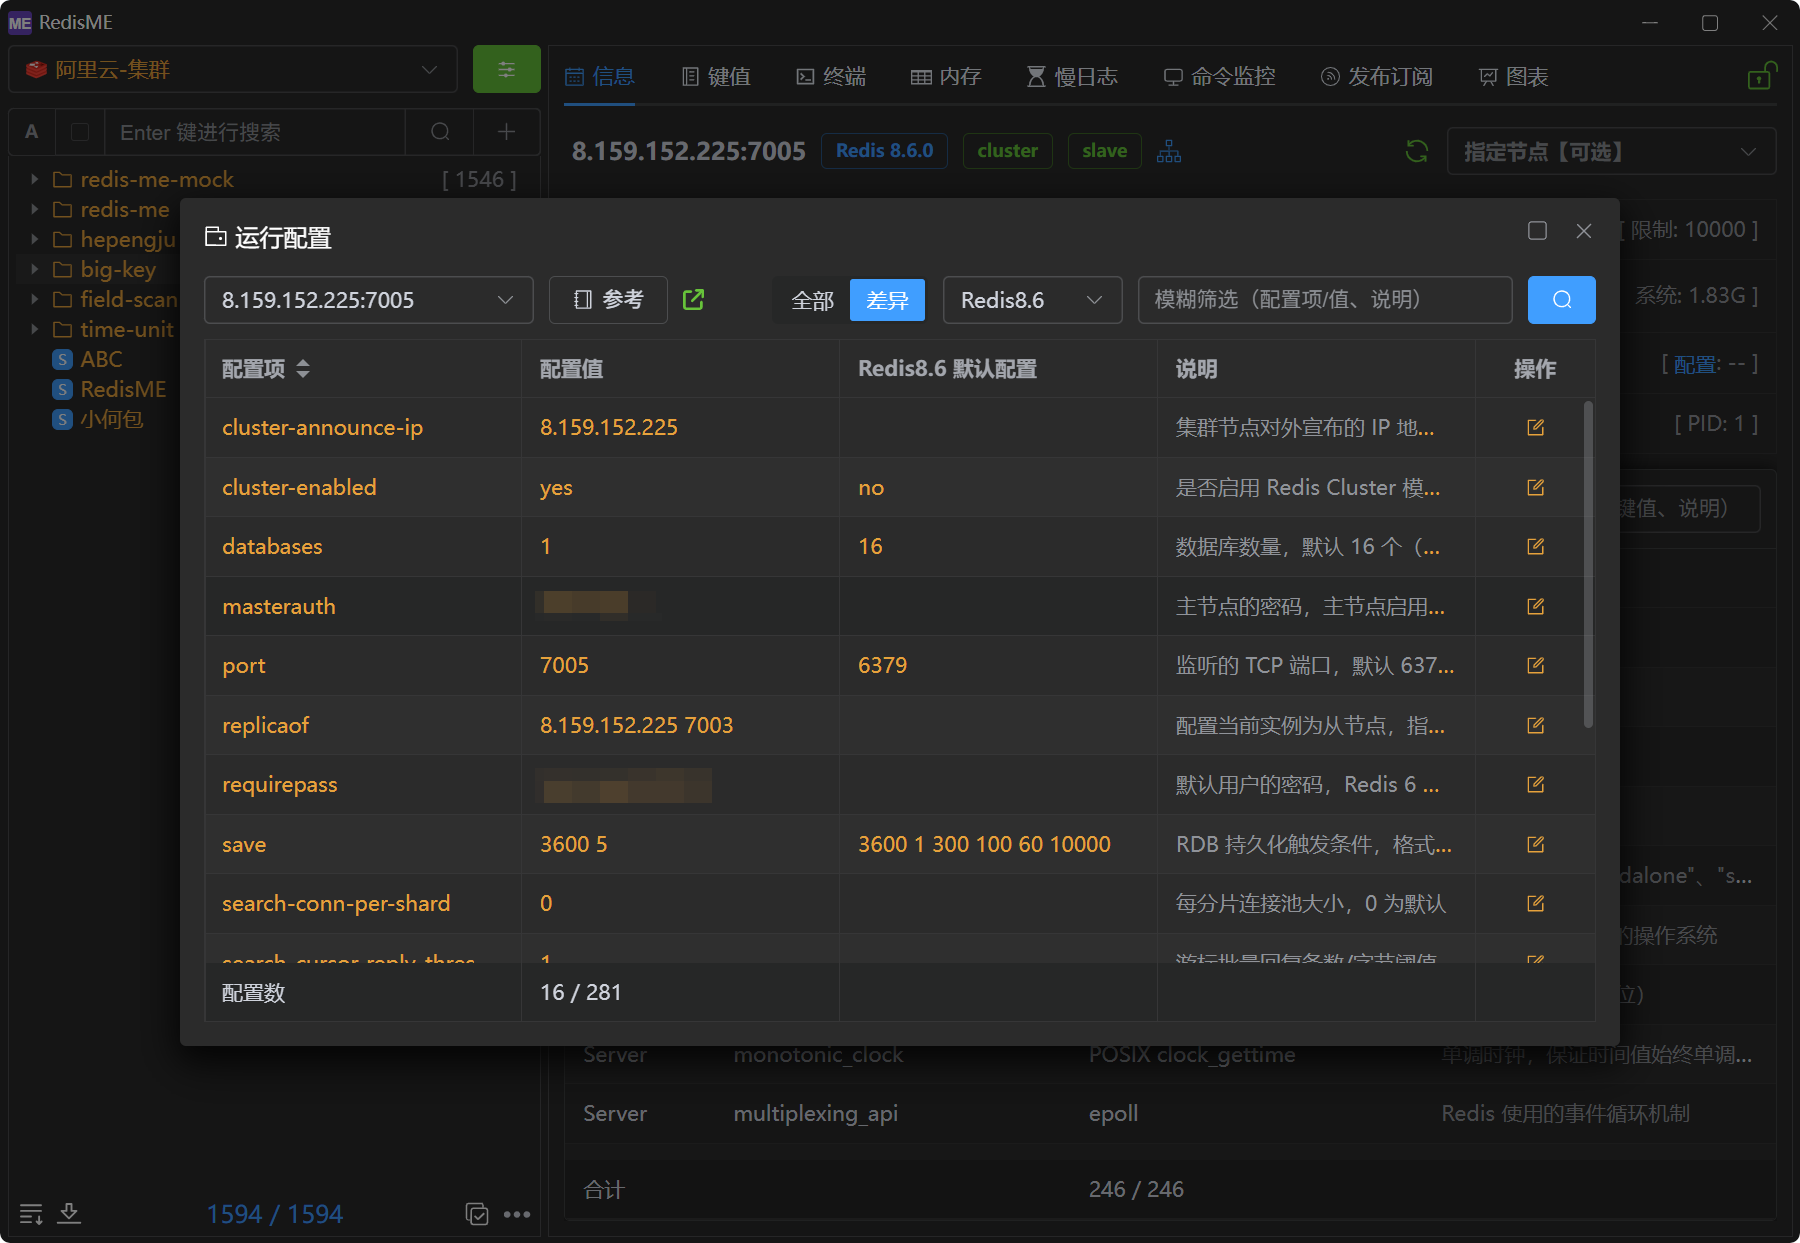Switch to the 键值 tab
1800x1243 pixels.
[x=716, y=76]
